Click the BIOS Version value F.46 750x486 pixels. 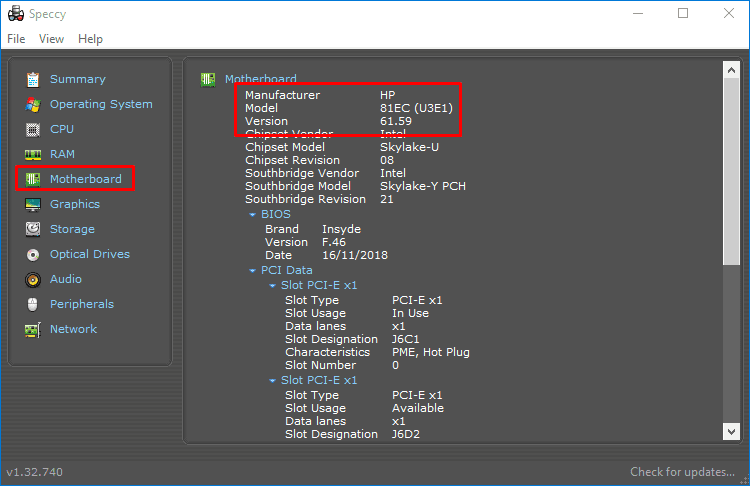click(333, 242)
